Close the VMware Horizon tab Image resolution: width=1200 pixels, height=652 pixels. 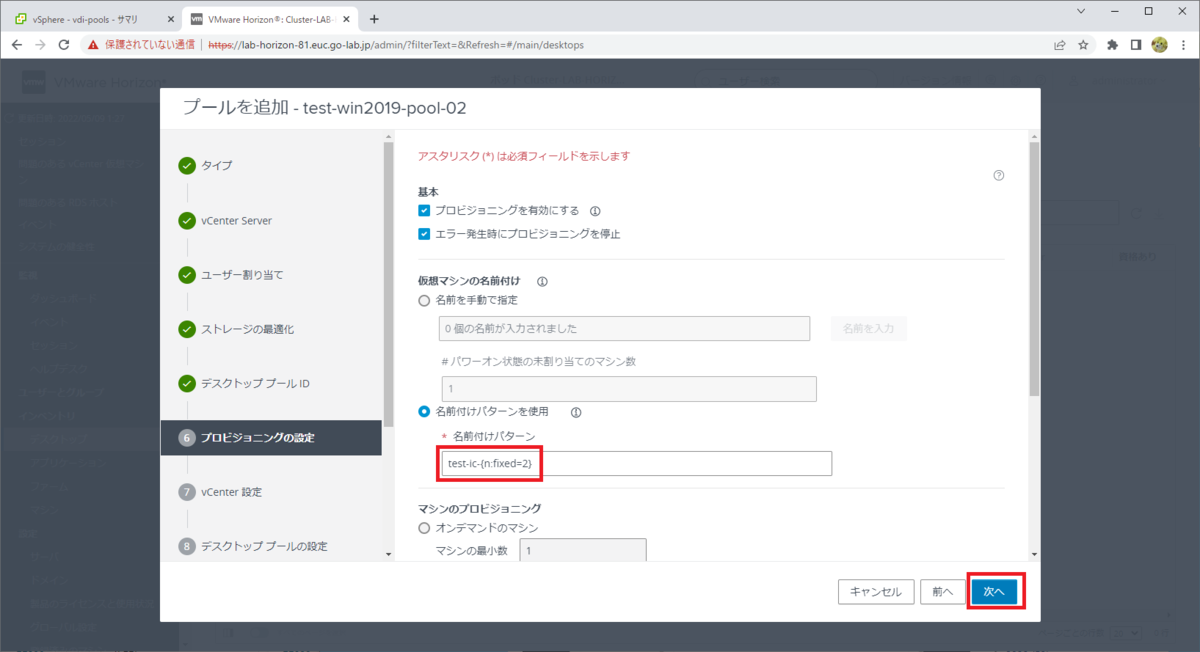[x=347, y=19]
